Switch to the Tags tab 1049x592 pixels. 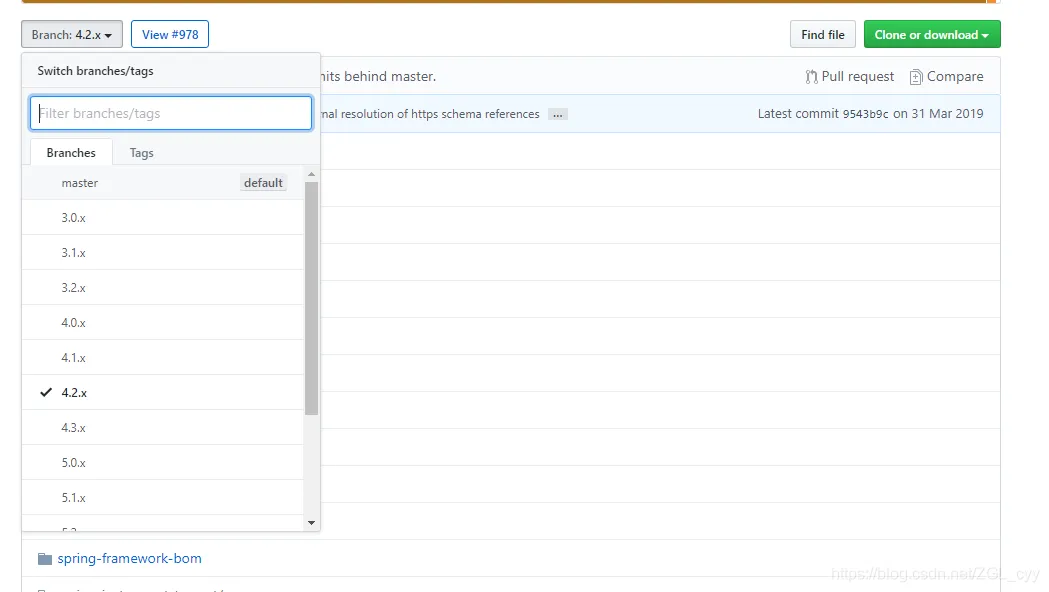(142, 153)
